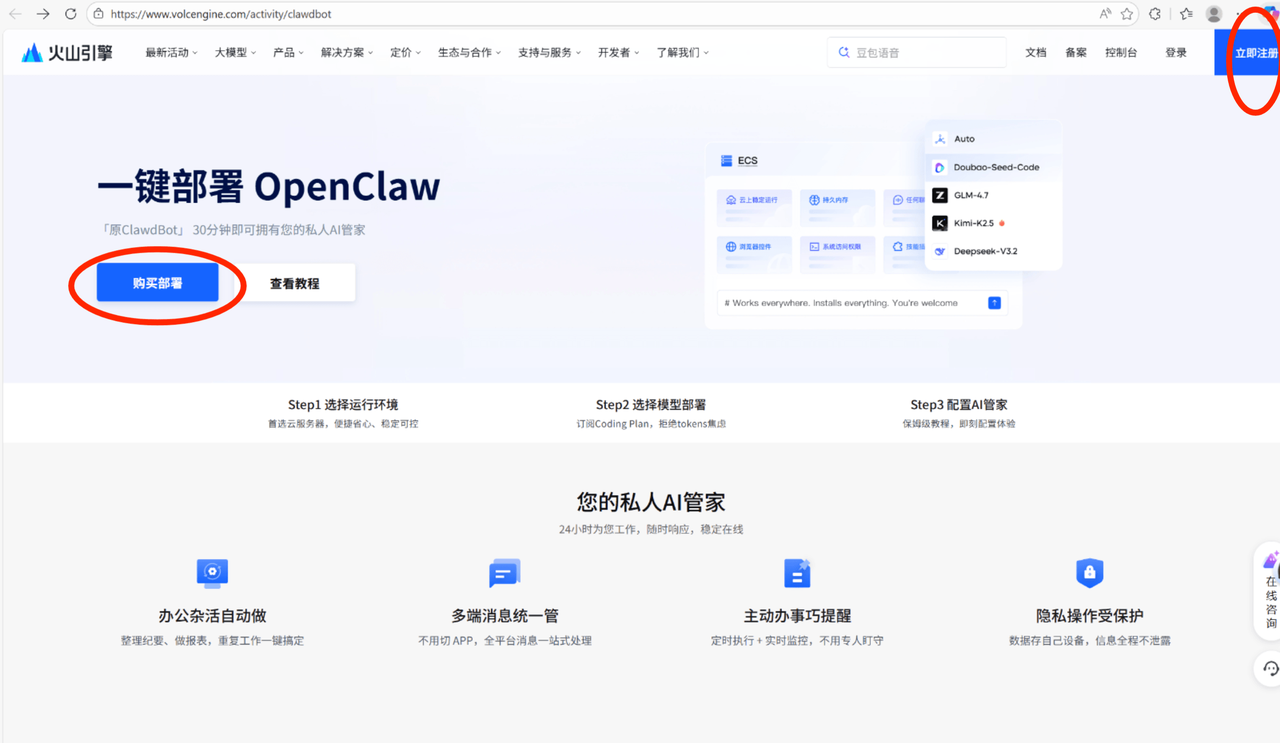This screenshot has width=1280, height=743.
Task: Select the GLM-4.7 model option
Action: (x=993, y=195)
